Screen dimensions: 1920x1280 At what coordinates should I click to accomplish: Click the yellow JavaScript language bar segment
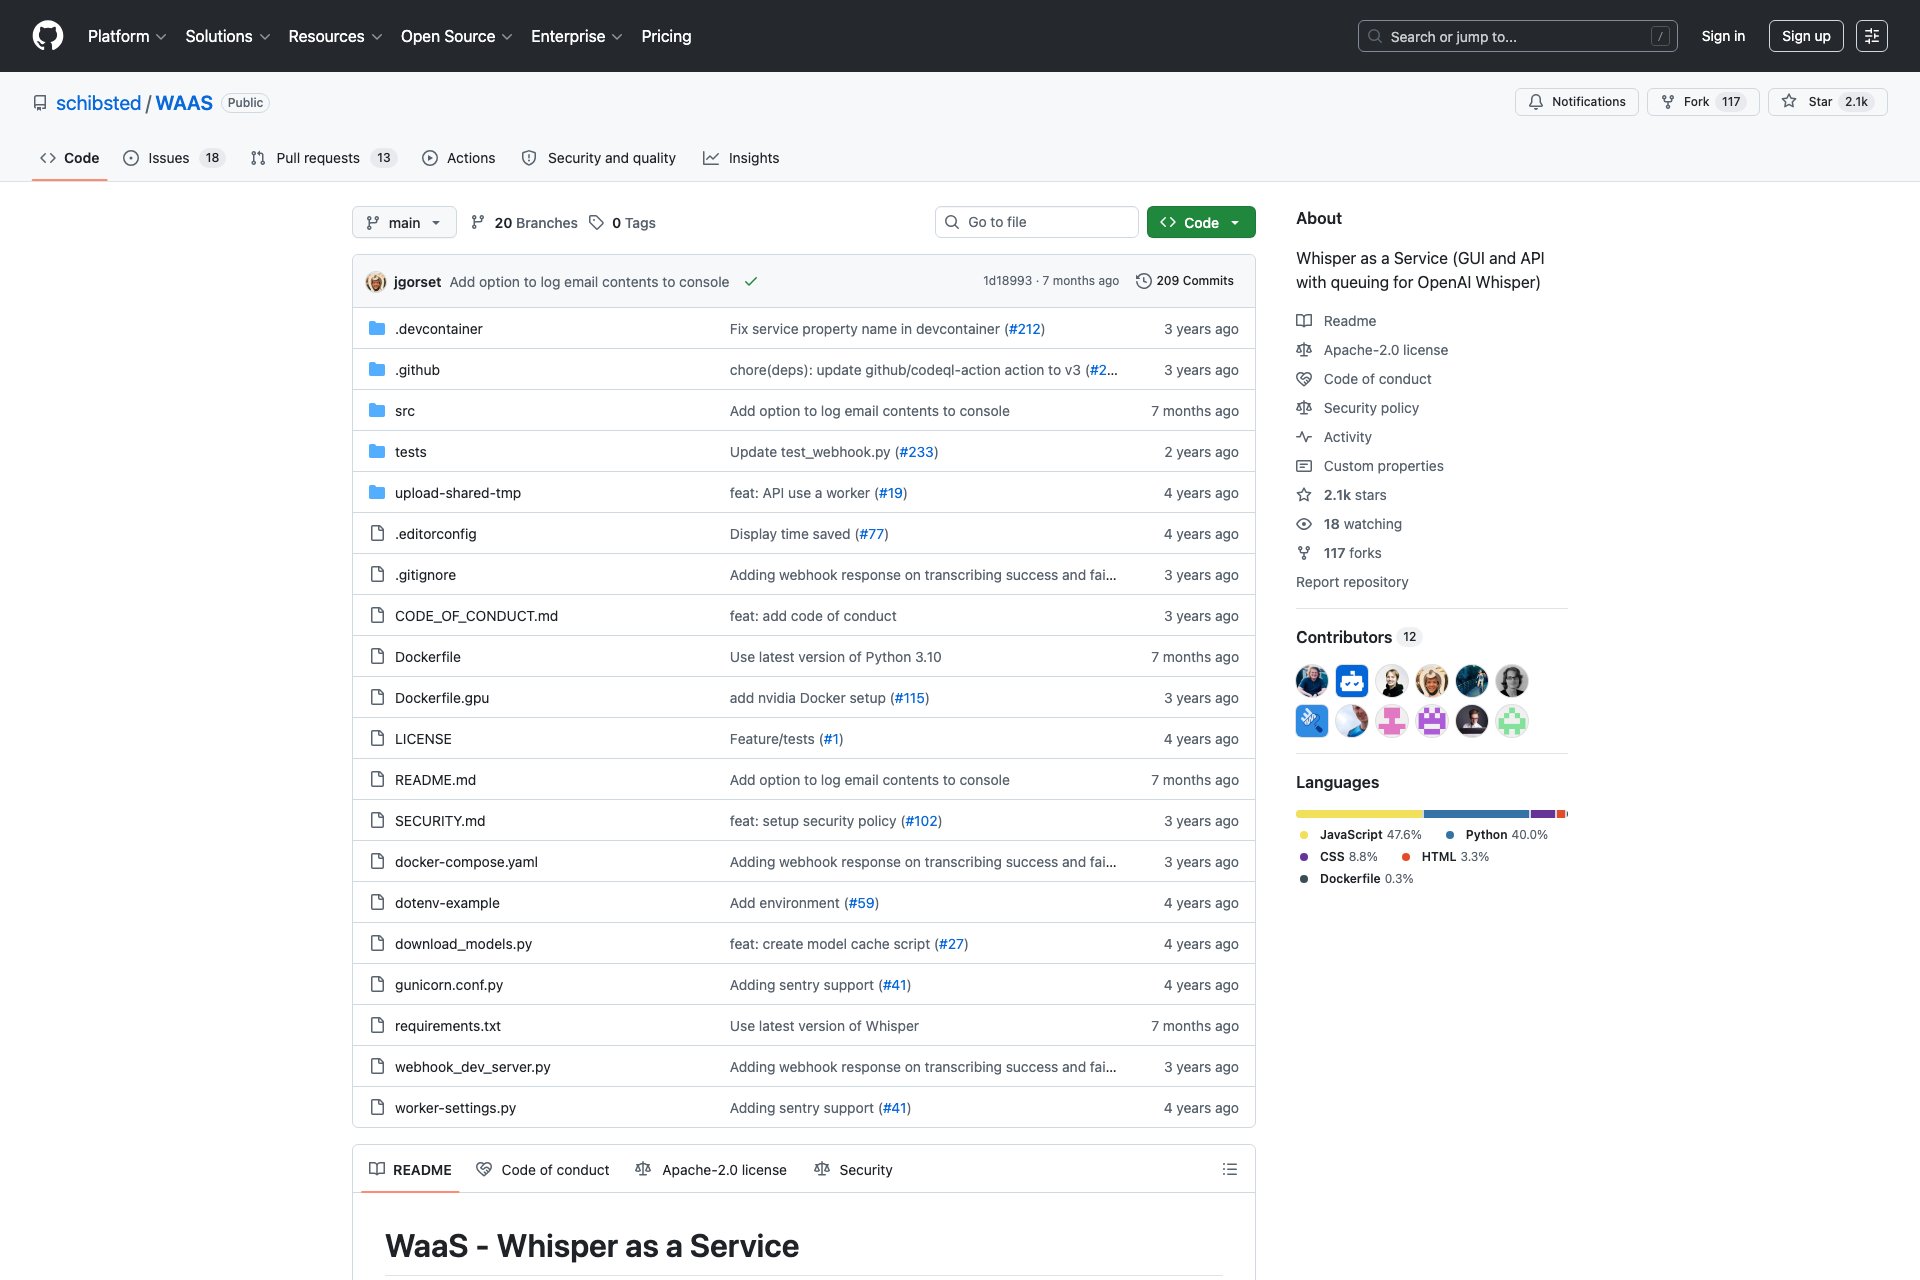point(1358,814)
